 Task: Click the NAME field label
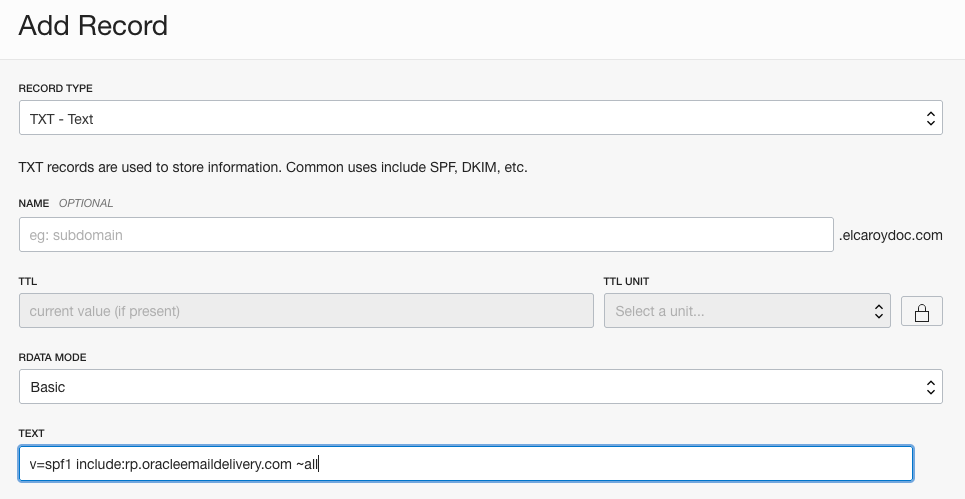pyautogui.click(x=34, y=203)
